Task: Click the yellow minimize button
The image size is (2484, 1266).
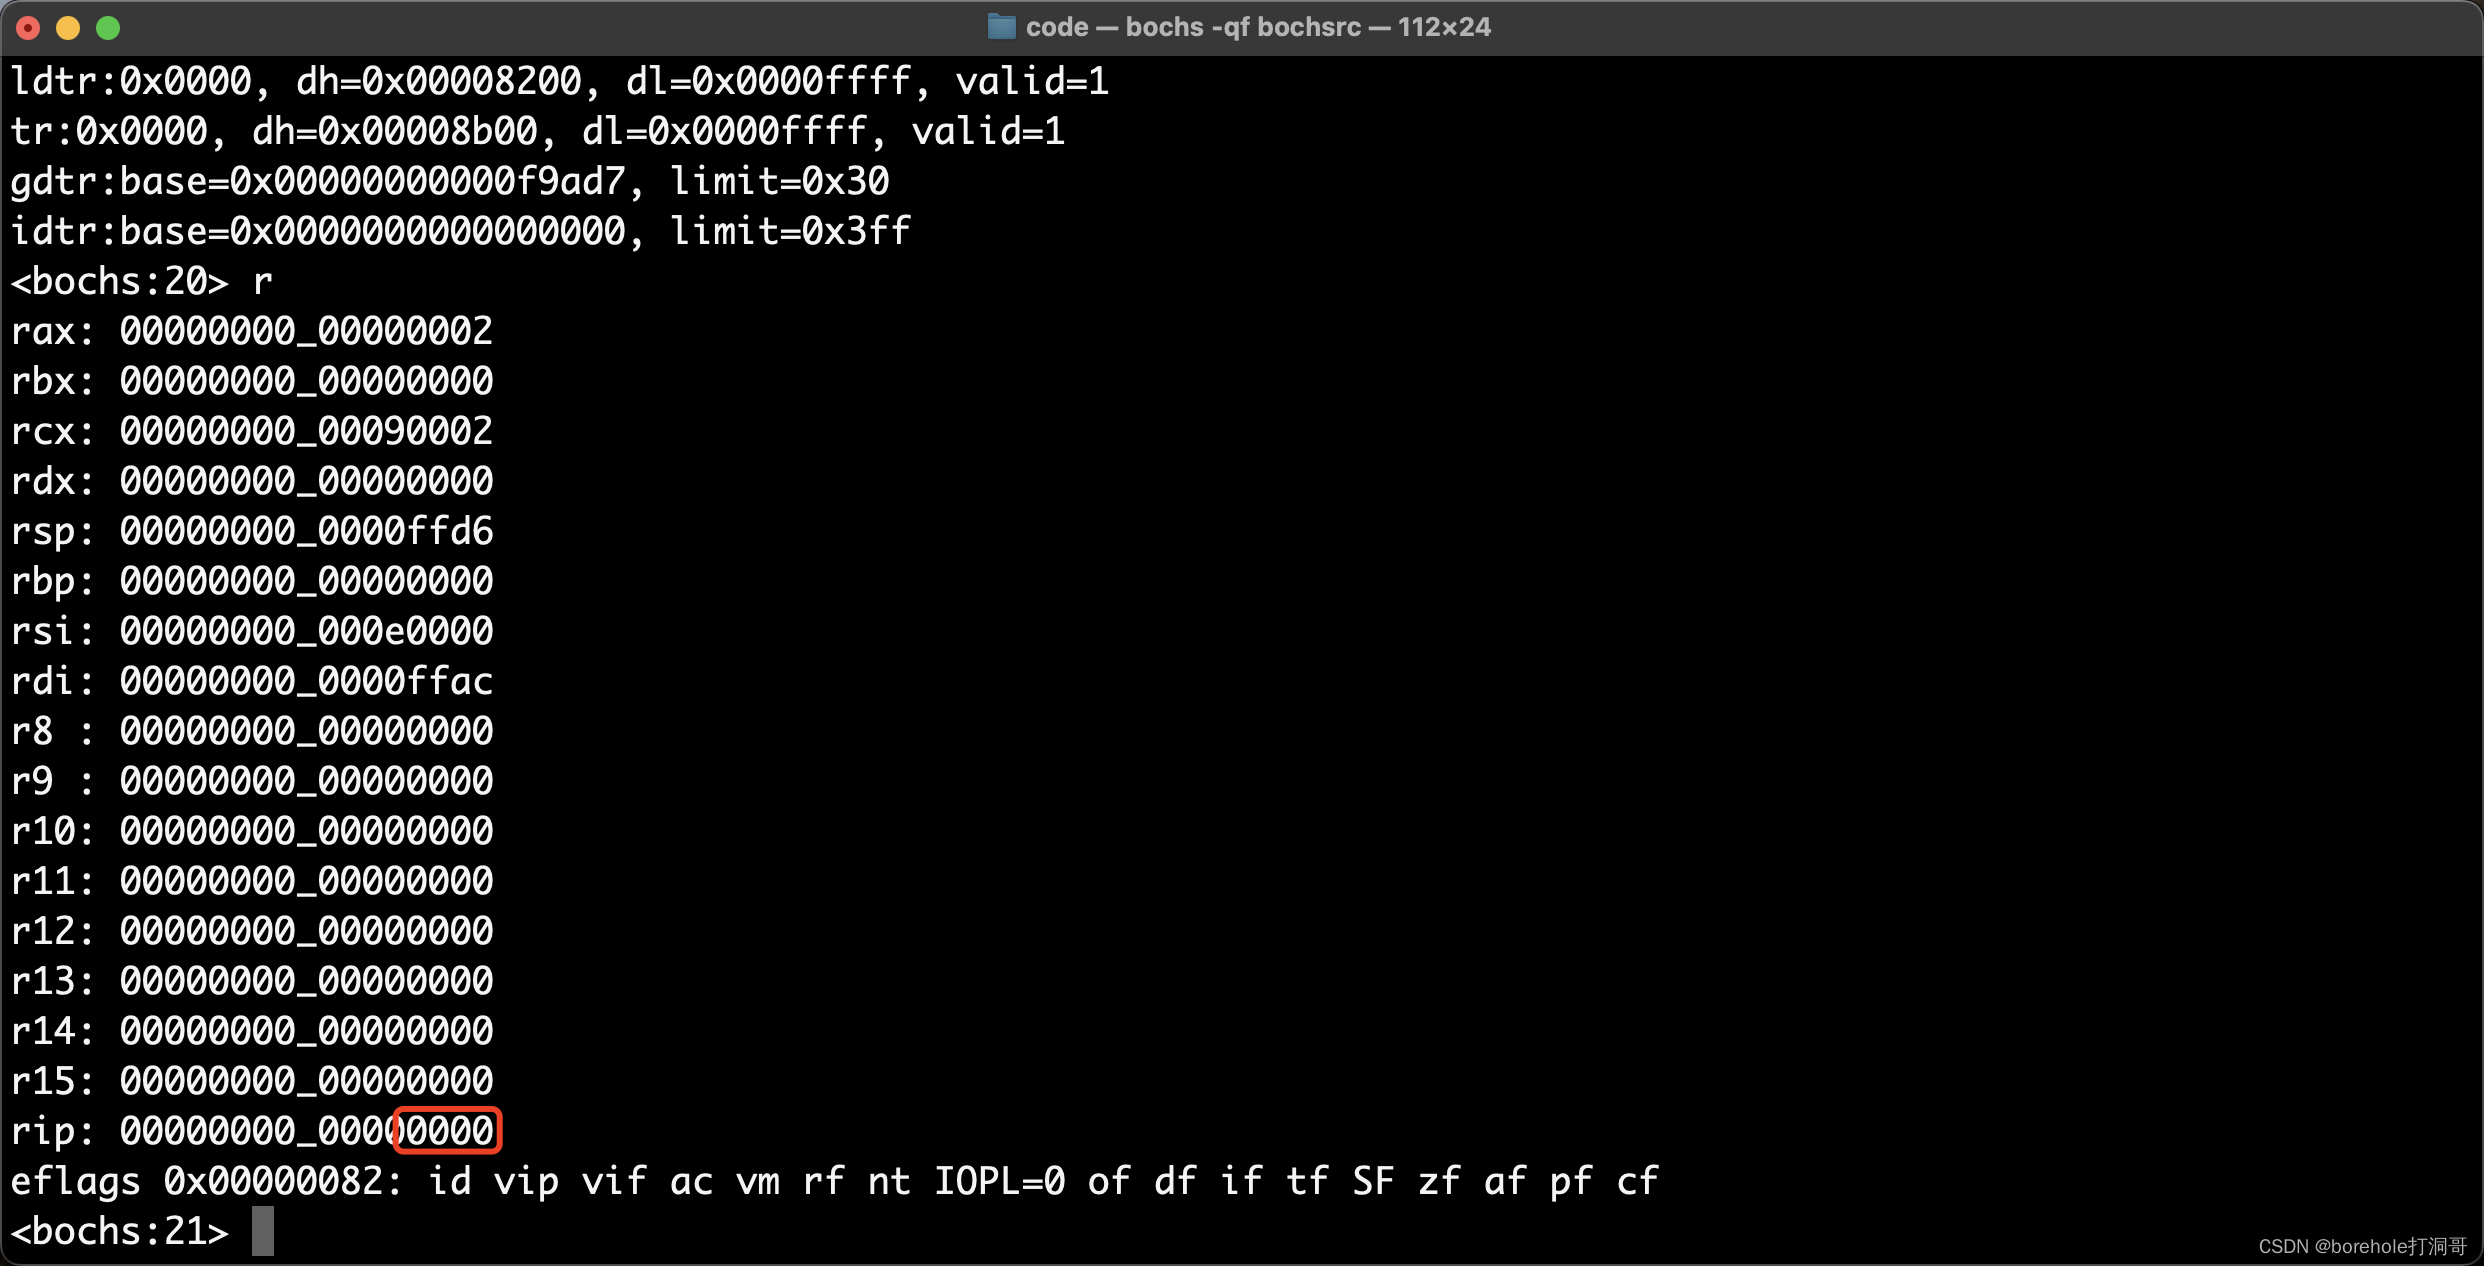Action: [x=65, y=27]
